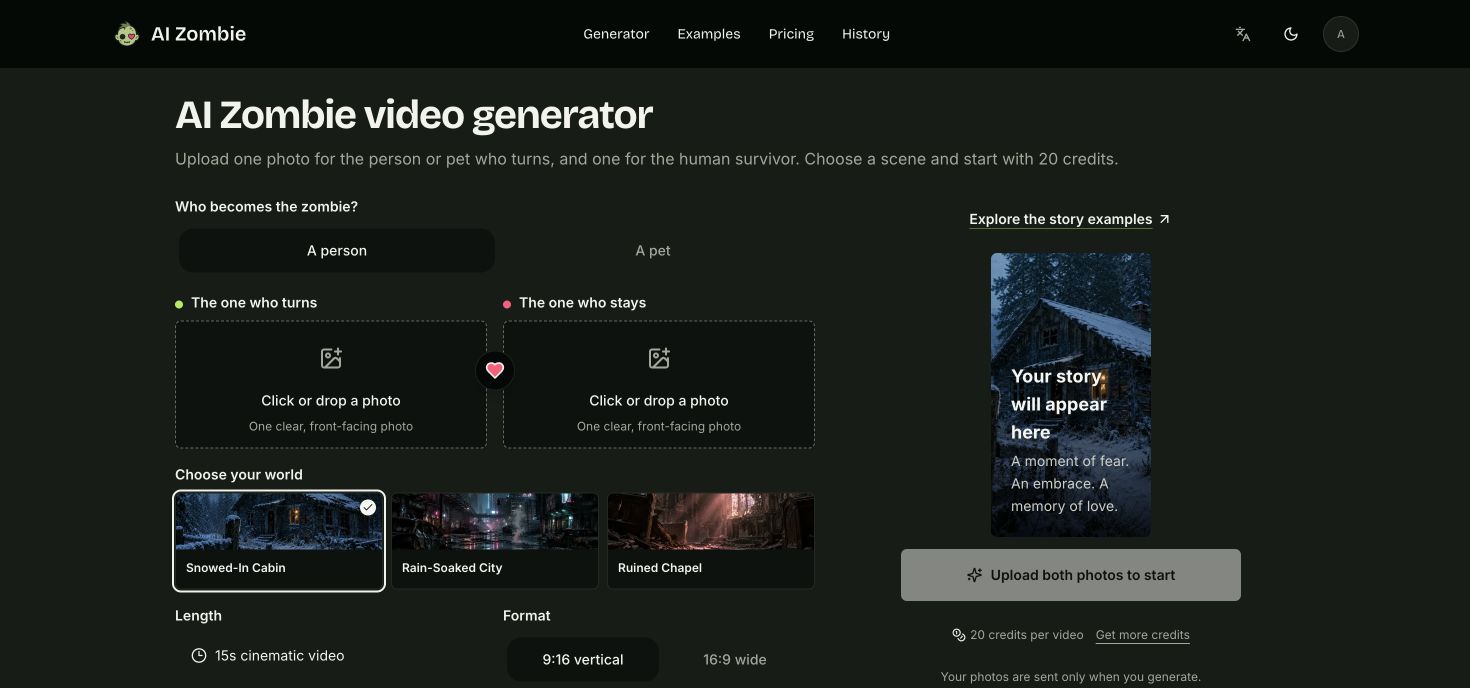Click the AI Zombie brand name

pyautogui.click(x=198, y=34)
